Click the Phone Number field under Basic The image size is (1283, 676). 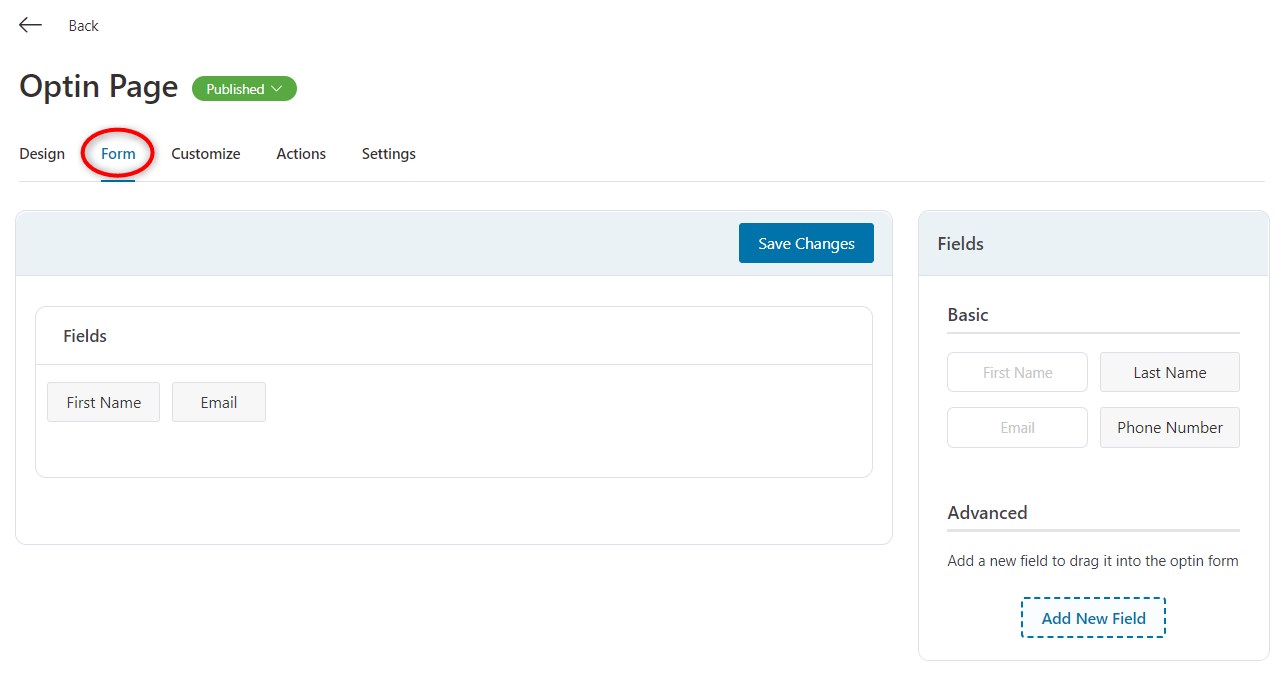pyautogui.click(x=1169, y=427)
